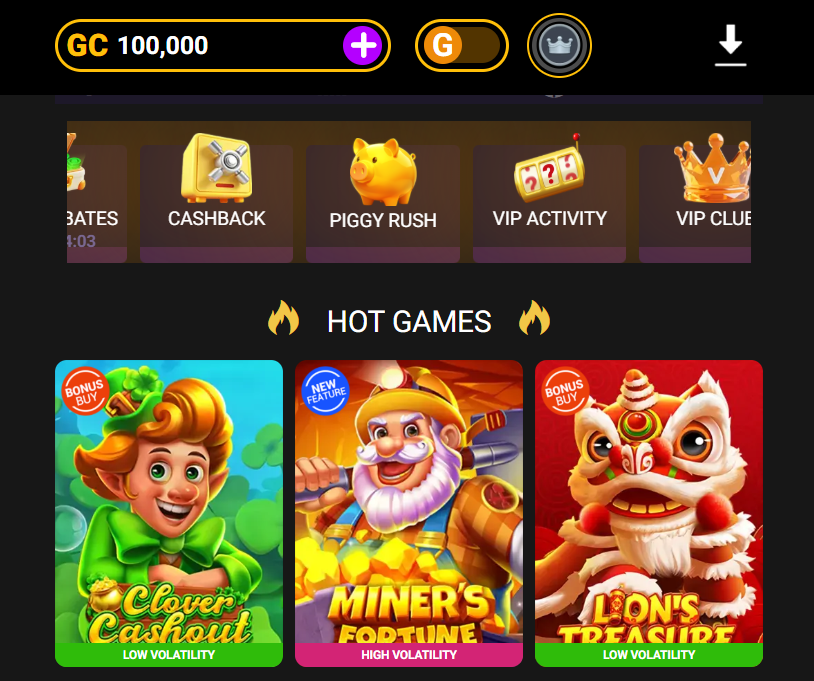
Task: Click Bonus Buy badge on Clover Cashout
Action: coord(86,391)
